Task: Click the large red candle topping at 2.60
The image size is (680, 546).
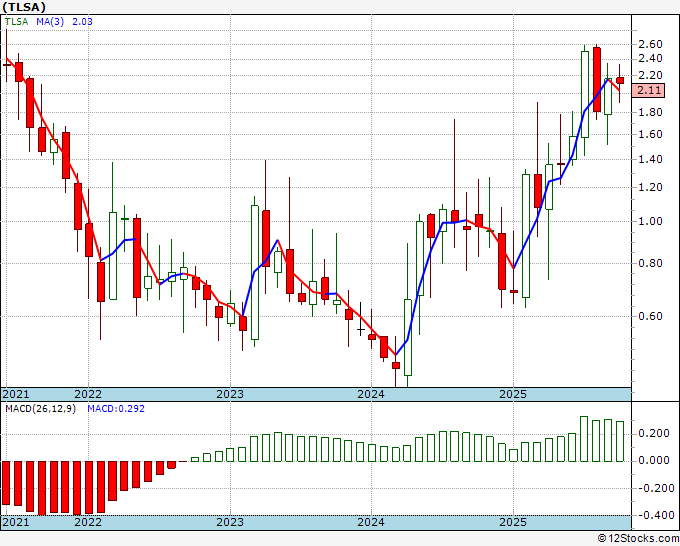Action: 597,79
